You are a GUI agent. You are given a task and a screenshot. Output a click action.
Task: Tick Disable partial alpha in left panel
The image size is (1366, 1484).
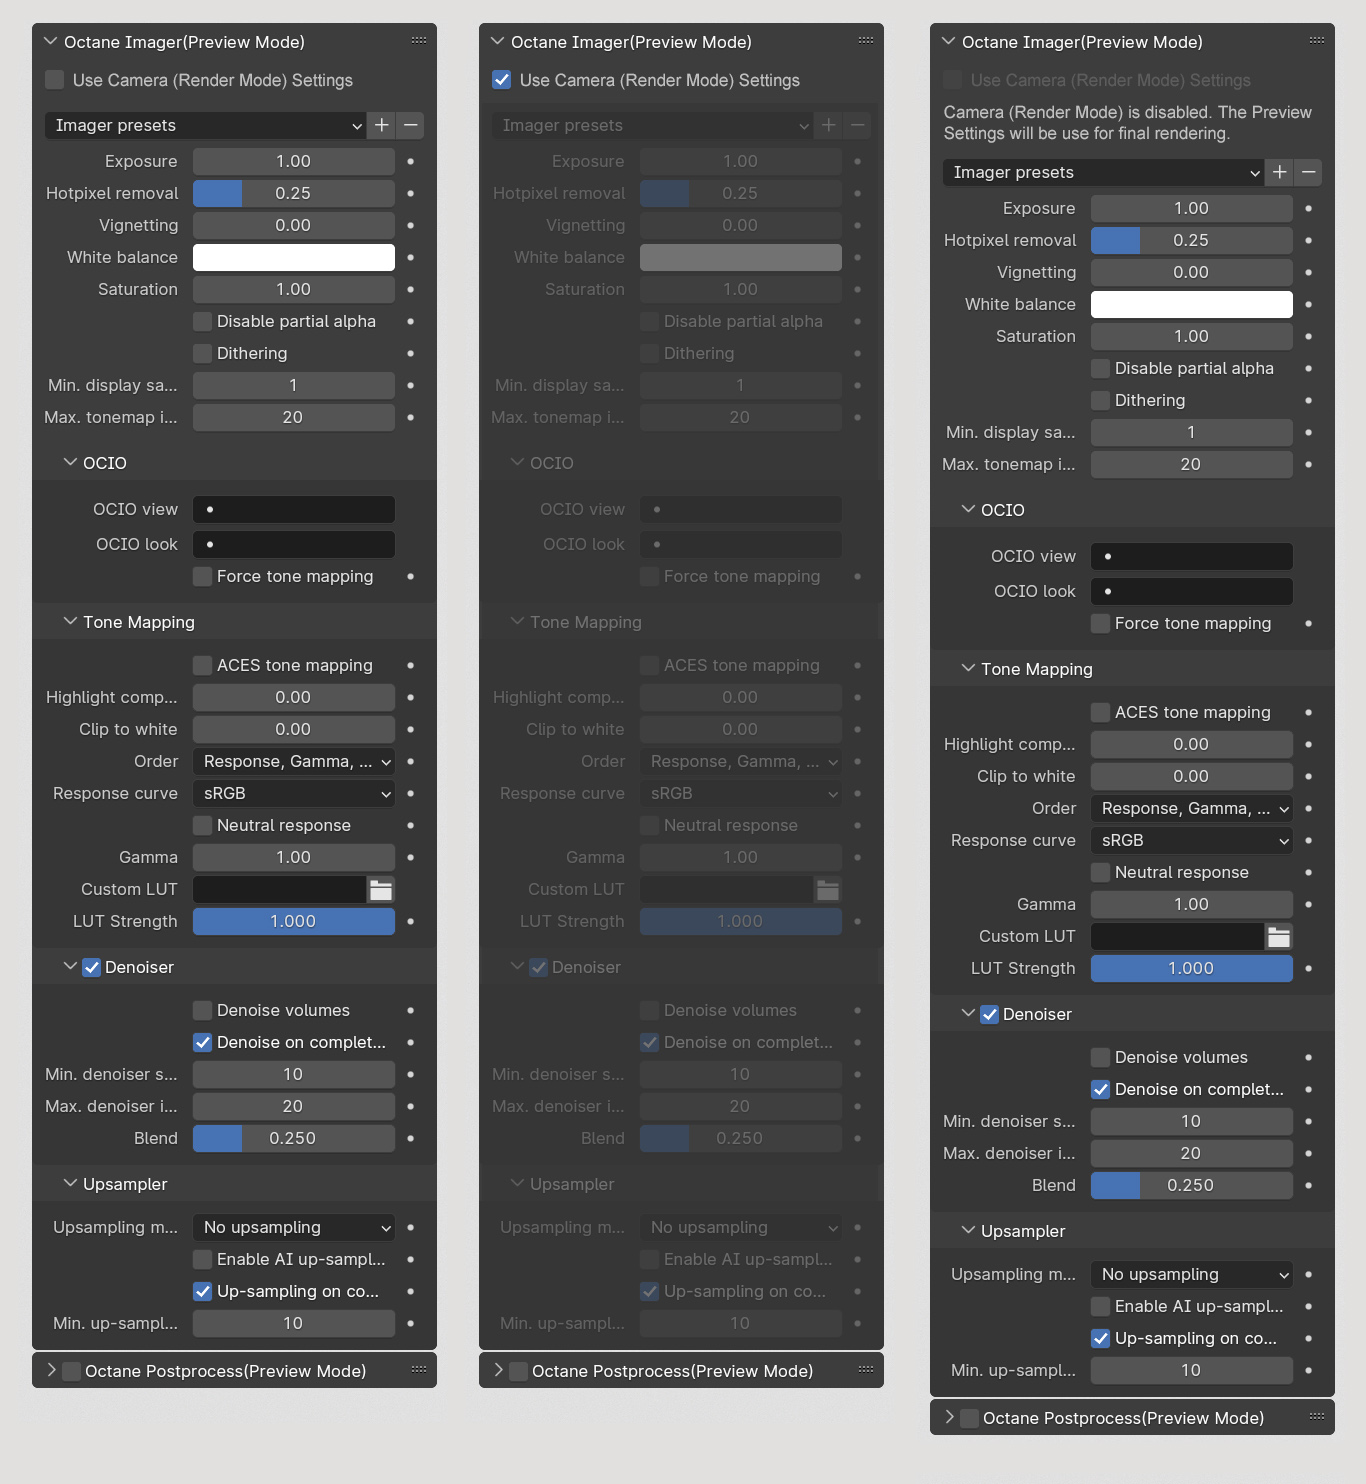point(203,321)
